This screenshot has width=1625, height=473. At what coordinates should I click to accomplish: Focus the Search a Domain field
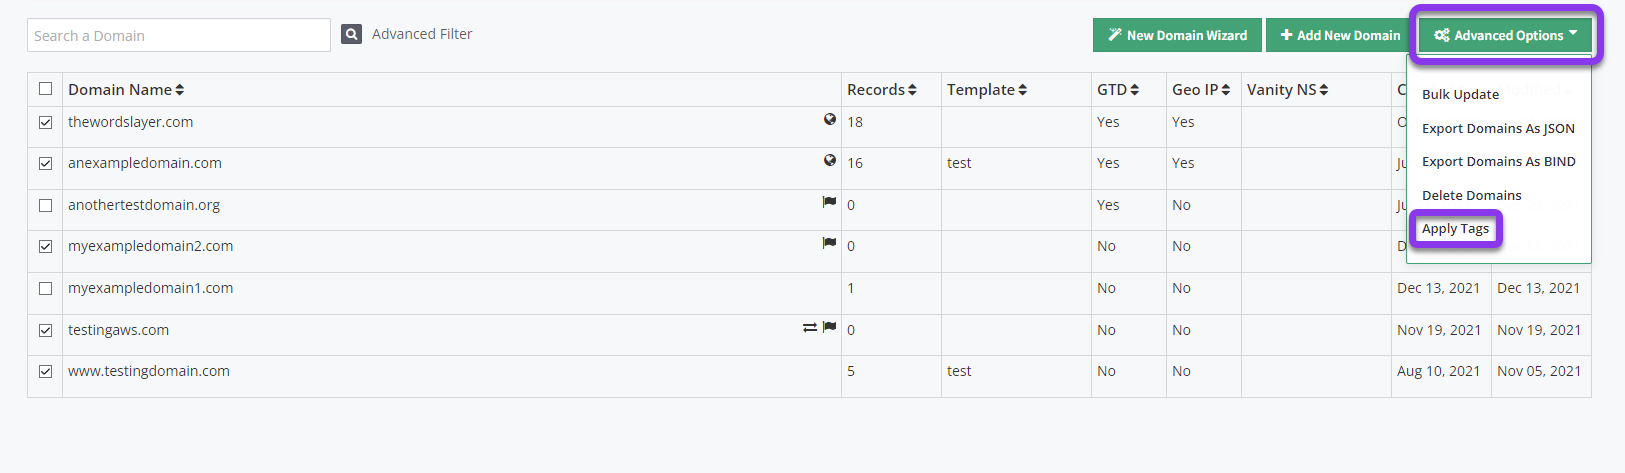coord(179,35)
